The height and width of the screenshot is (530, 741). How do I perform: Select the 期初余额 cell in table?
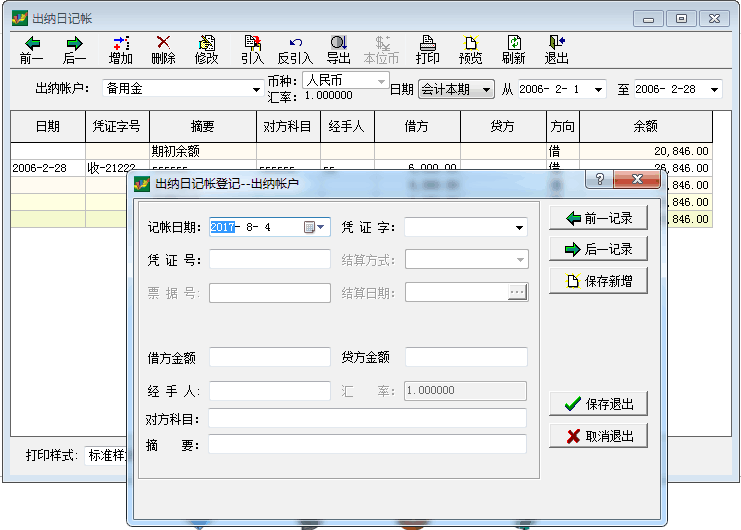pos(203,151)
